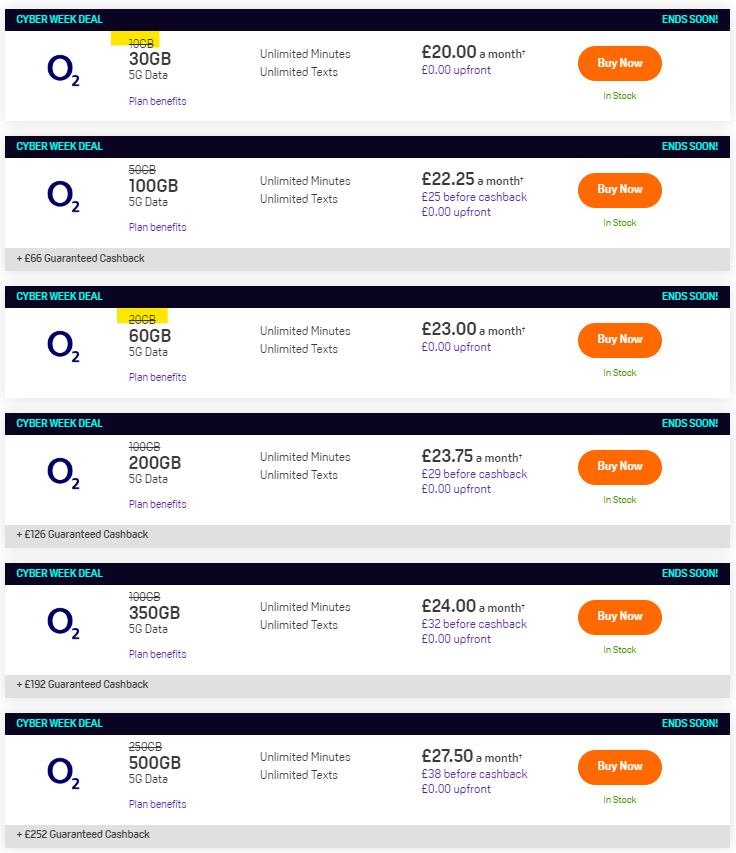Click the £252 Guaranteed Cashback bar
The image size is (736, 853).
pos(367,835)
